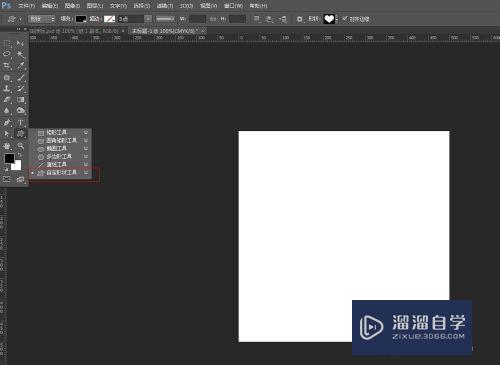Select the Clone Stamp tool
Screen dimensions: 500x365
coord(7,89)
